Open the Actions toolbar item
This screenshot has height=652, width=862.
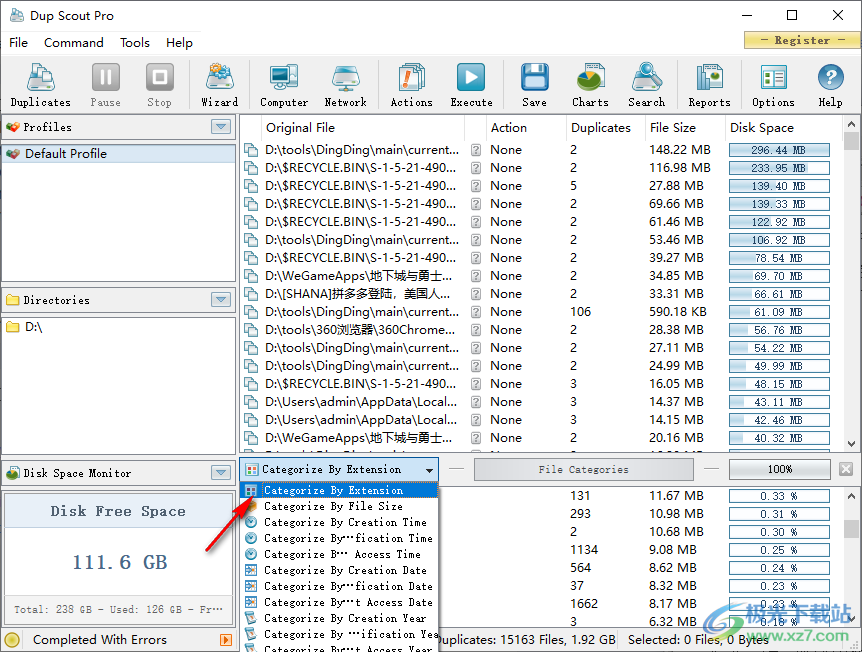(x=411, y=85)
